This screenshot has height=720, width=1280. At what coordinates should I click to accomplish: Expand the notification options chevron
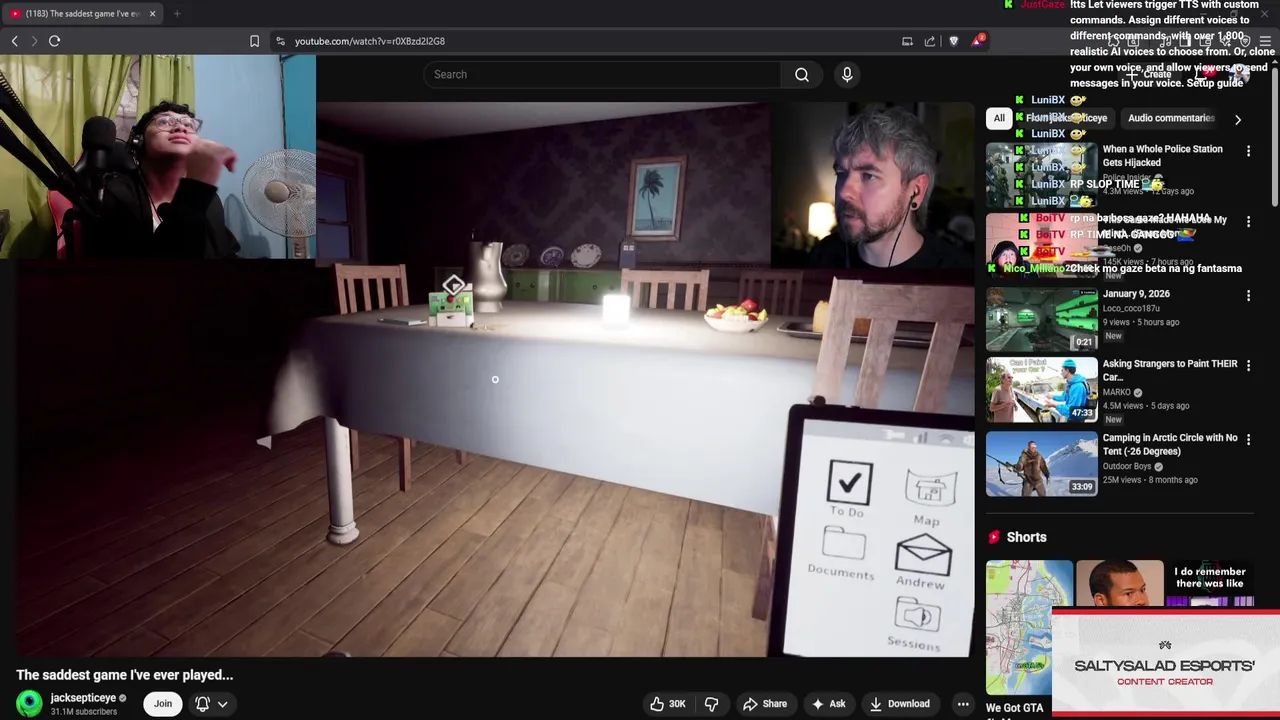223,704
